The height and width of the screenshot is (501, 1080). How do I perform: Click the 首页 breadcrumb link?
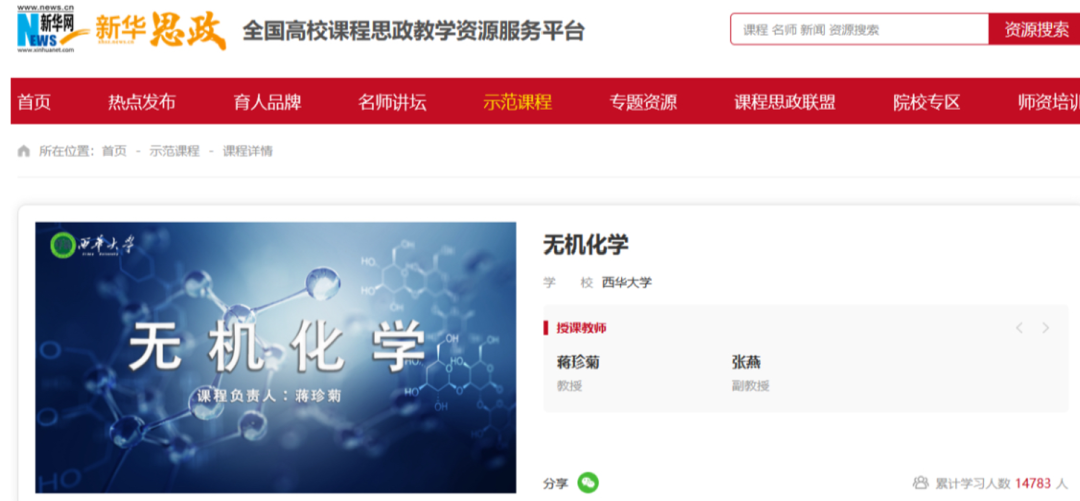pyautogui.click(x=114, y=151)
